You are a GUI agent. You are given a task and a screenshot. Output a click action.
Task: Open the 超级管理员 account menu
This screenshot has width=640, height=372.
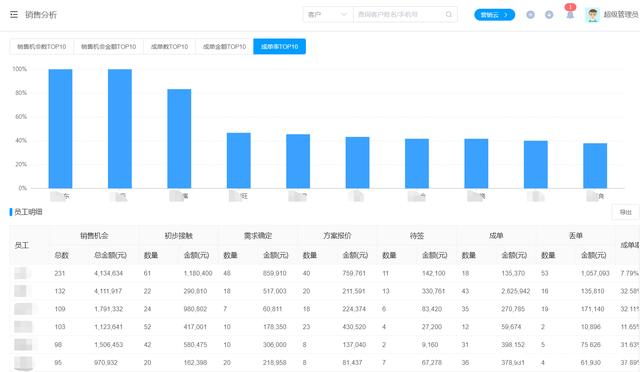click(621, 15)
